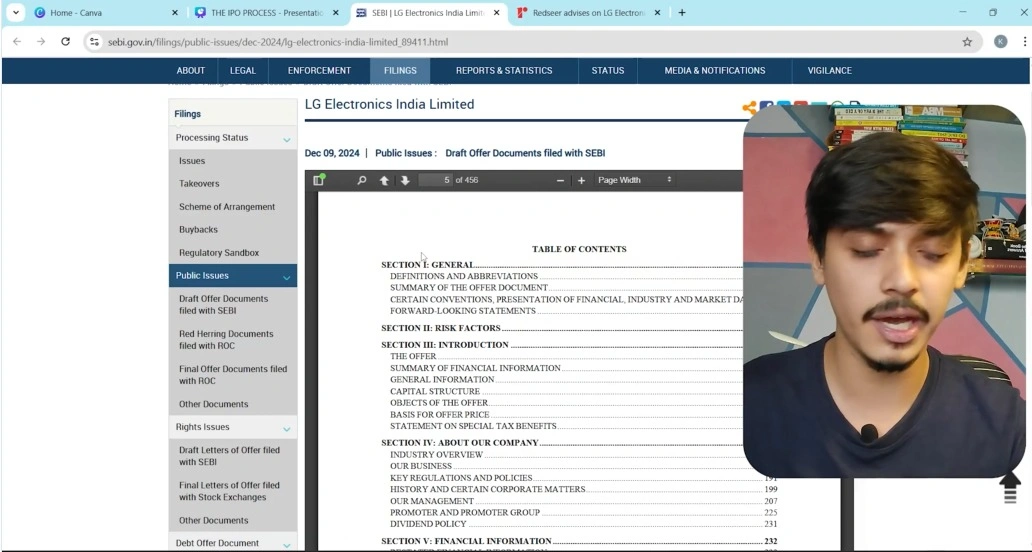This screenshot has height=552, width=1032.
Task: Click DIVIDEND POLICY contents line
Action: (428, 524)
